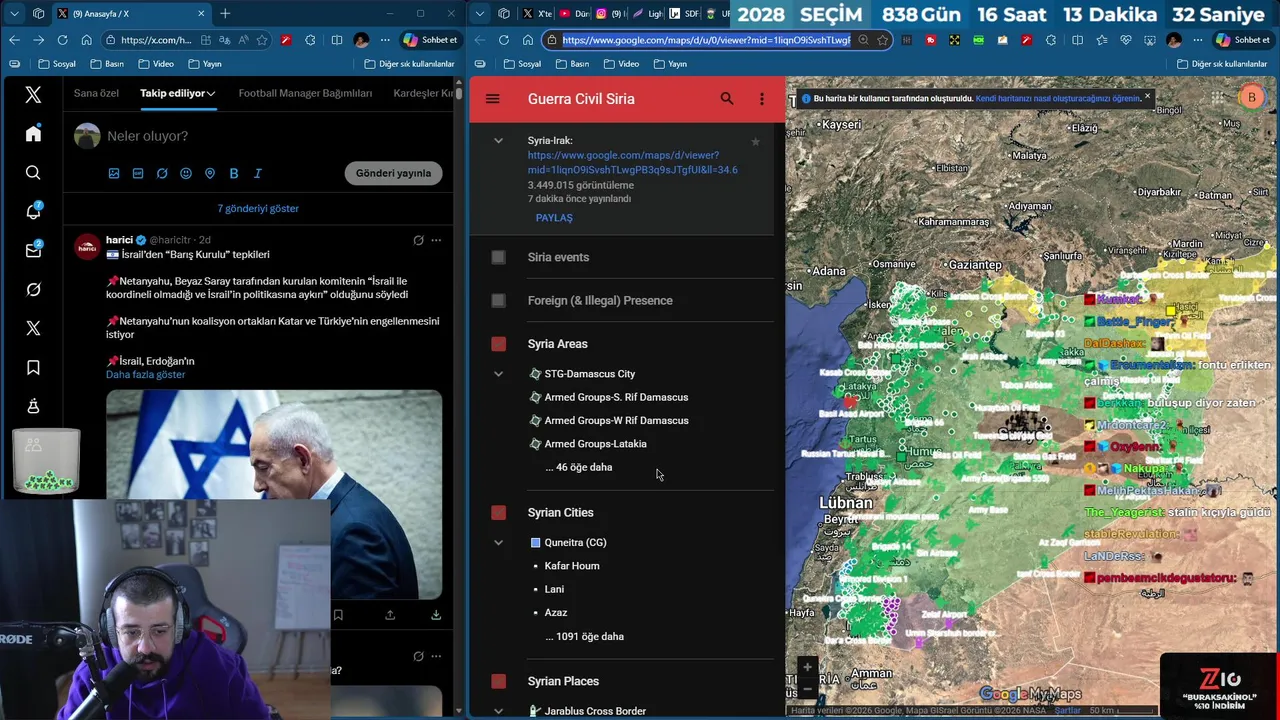The image size is (1280, 720).
Task: Open tab list dropdown in left browser
Action: pos(14,13)
